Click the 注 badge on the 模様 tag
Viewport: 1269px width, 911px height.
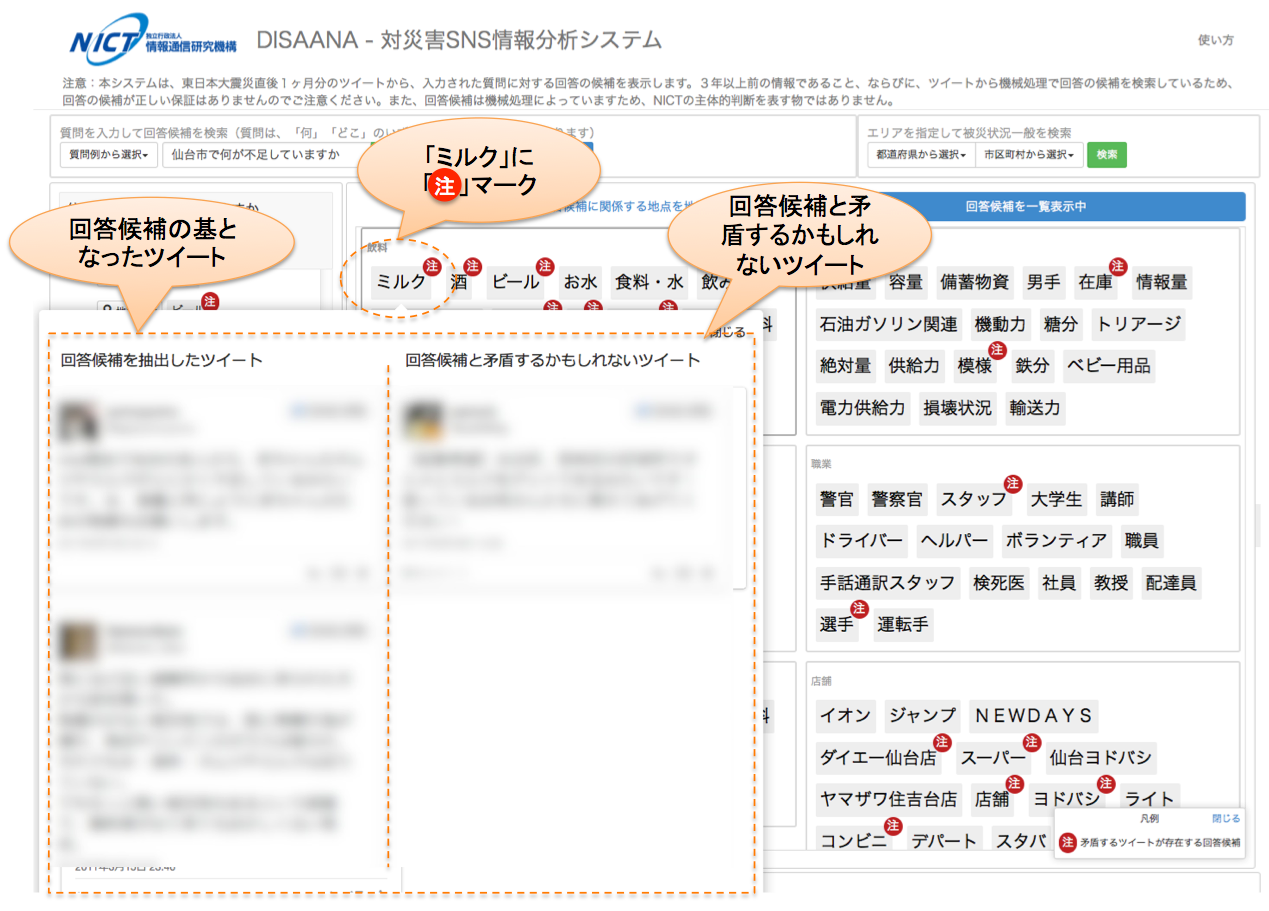coord(996,349)
